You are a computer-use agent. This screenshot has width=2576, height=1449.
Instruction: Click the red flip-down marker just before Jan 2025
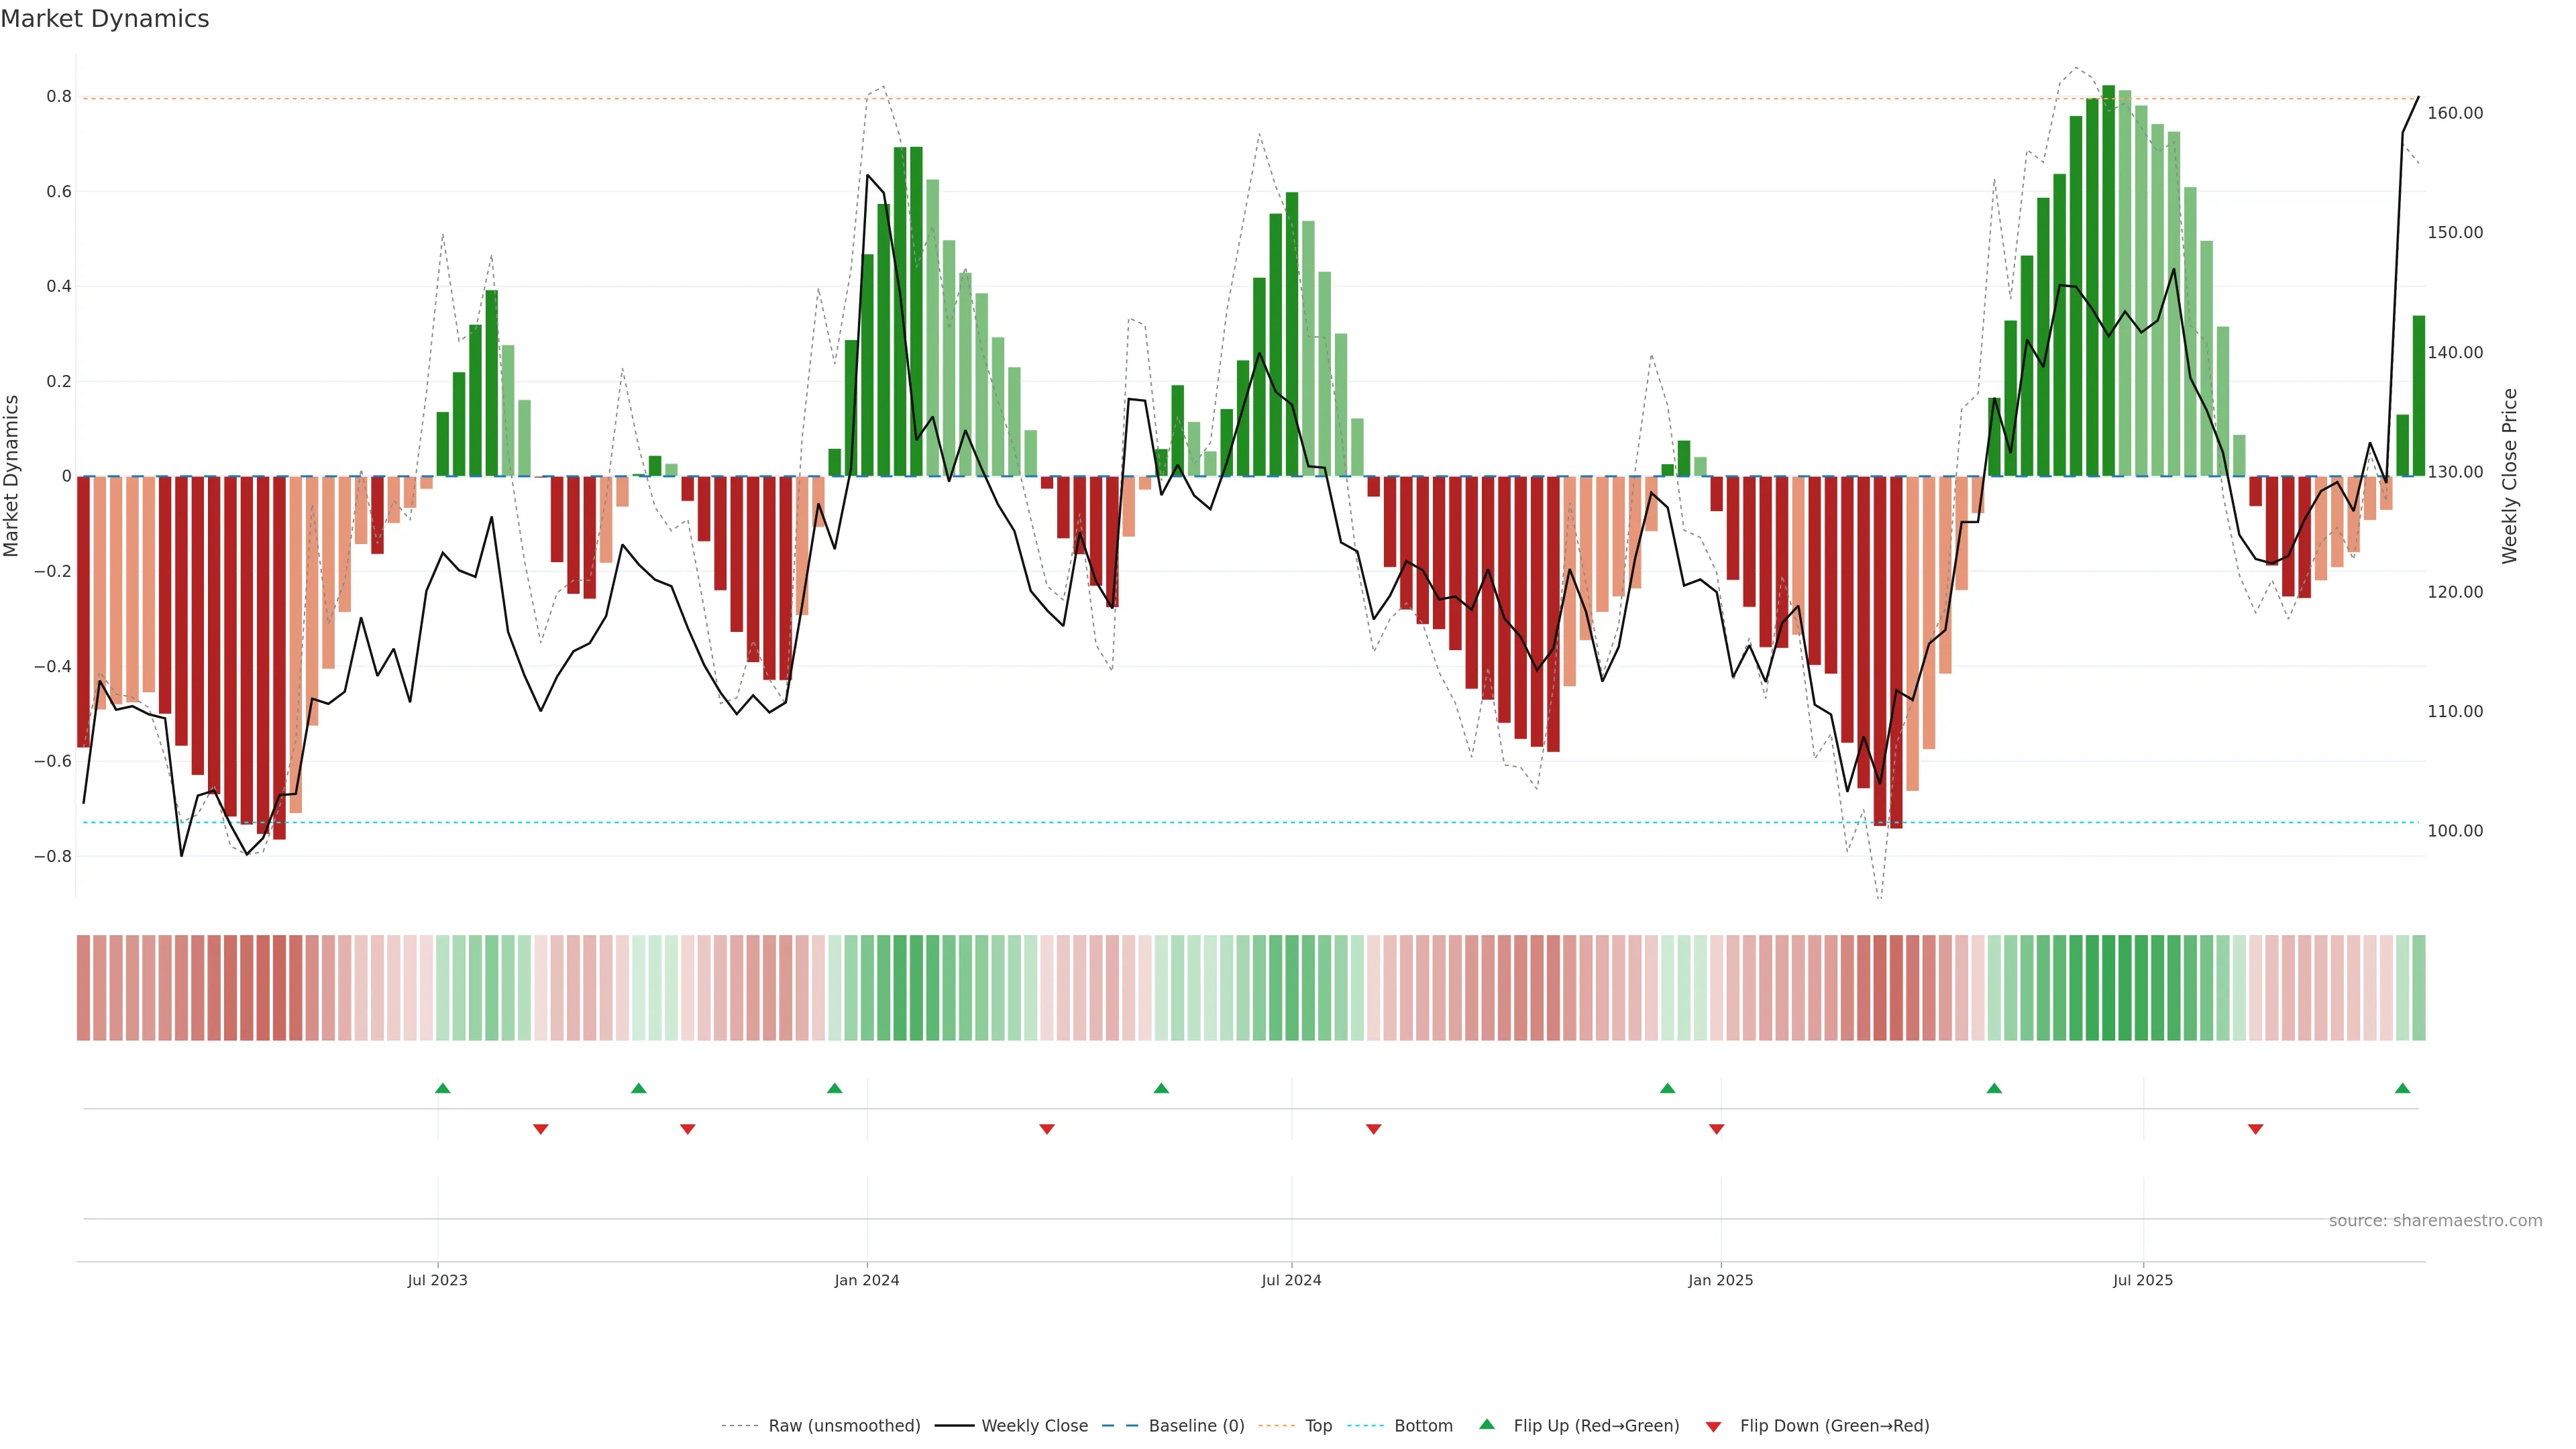[1716, 1129]
